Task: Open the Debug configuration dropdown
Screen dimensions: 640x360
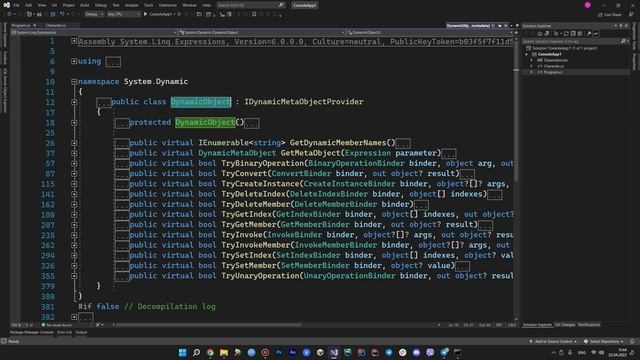Action: 94,14
